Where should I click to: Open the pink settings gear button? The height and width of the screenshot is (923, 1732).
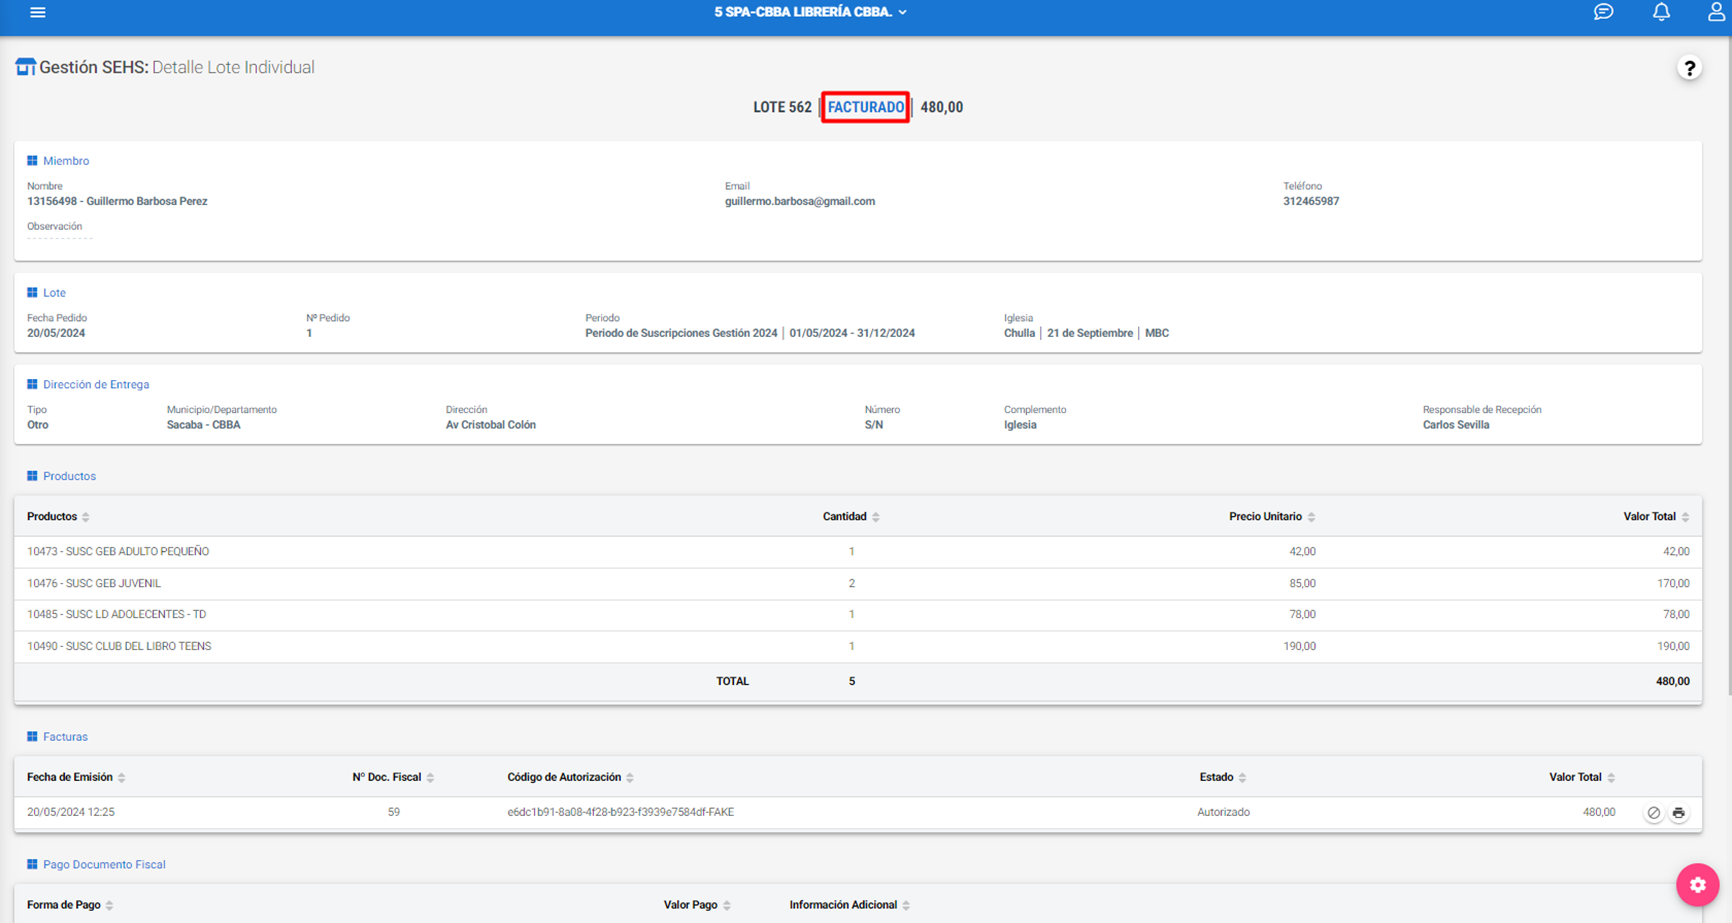pos(1697,885)
